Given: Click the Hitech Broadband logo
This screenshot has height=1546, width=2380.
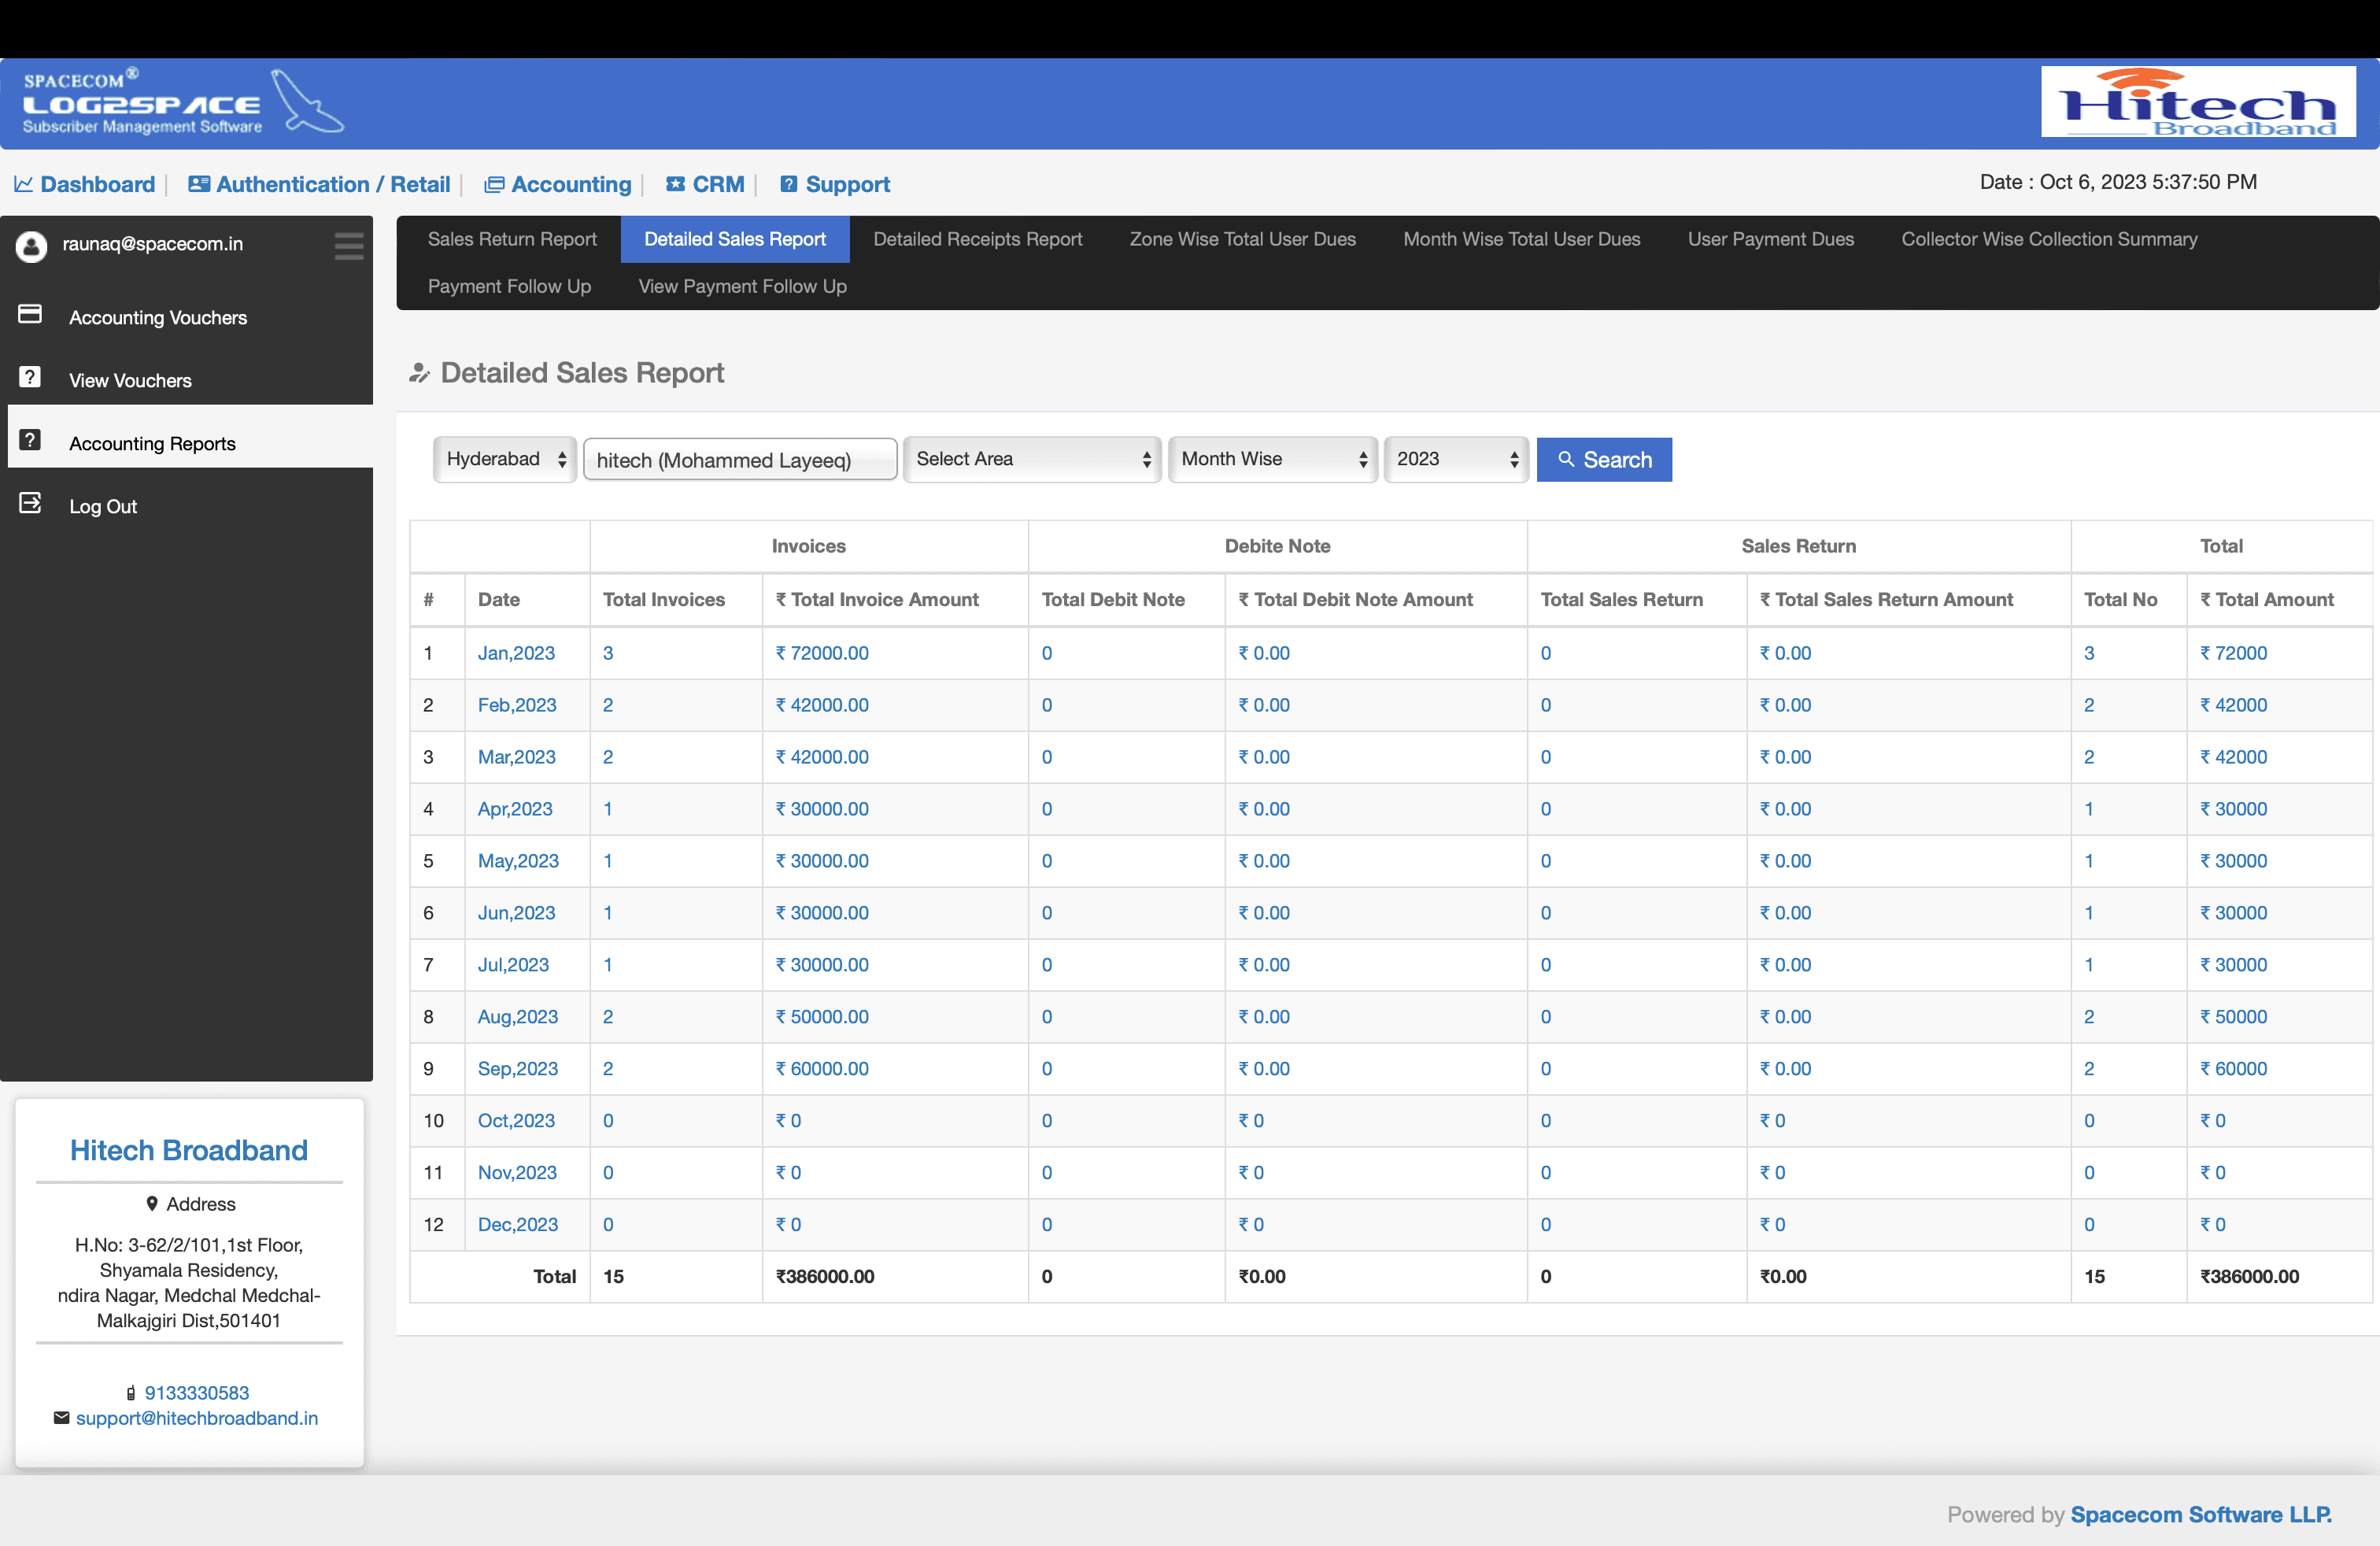Looking at the screenshot, I should click(2198, 102).
